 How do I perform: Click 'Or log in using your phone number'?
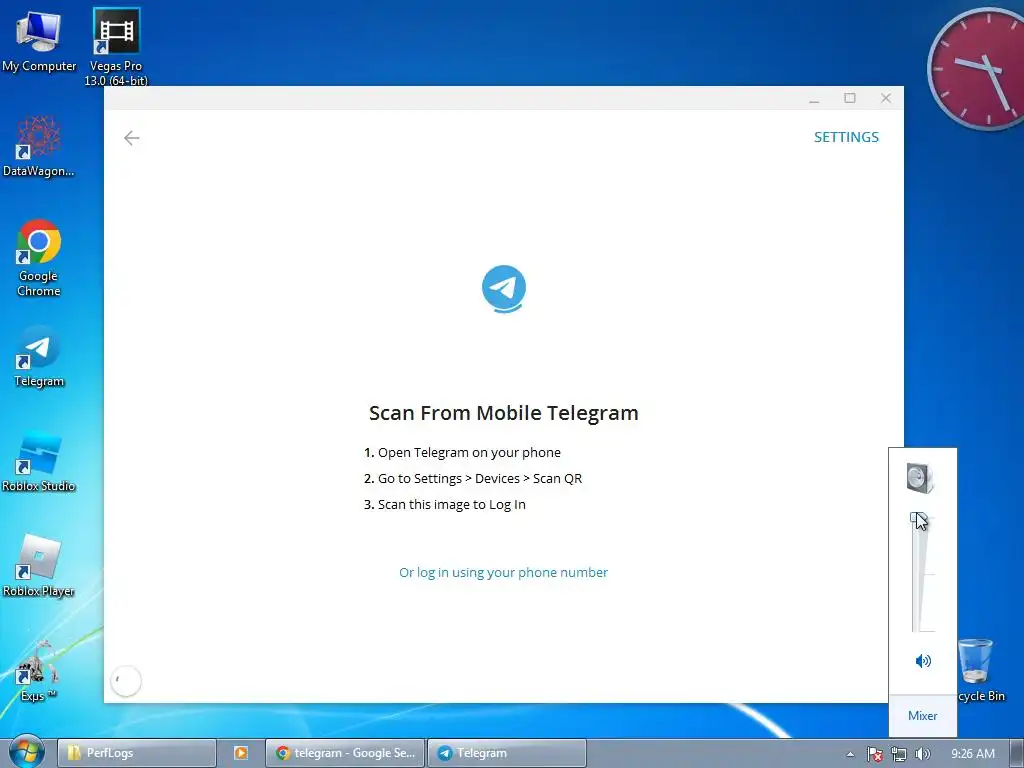[504, 573]
